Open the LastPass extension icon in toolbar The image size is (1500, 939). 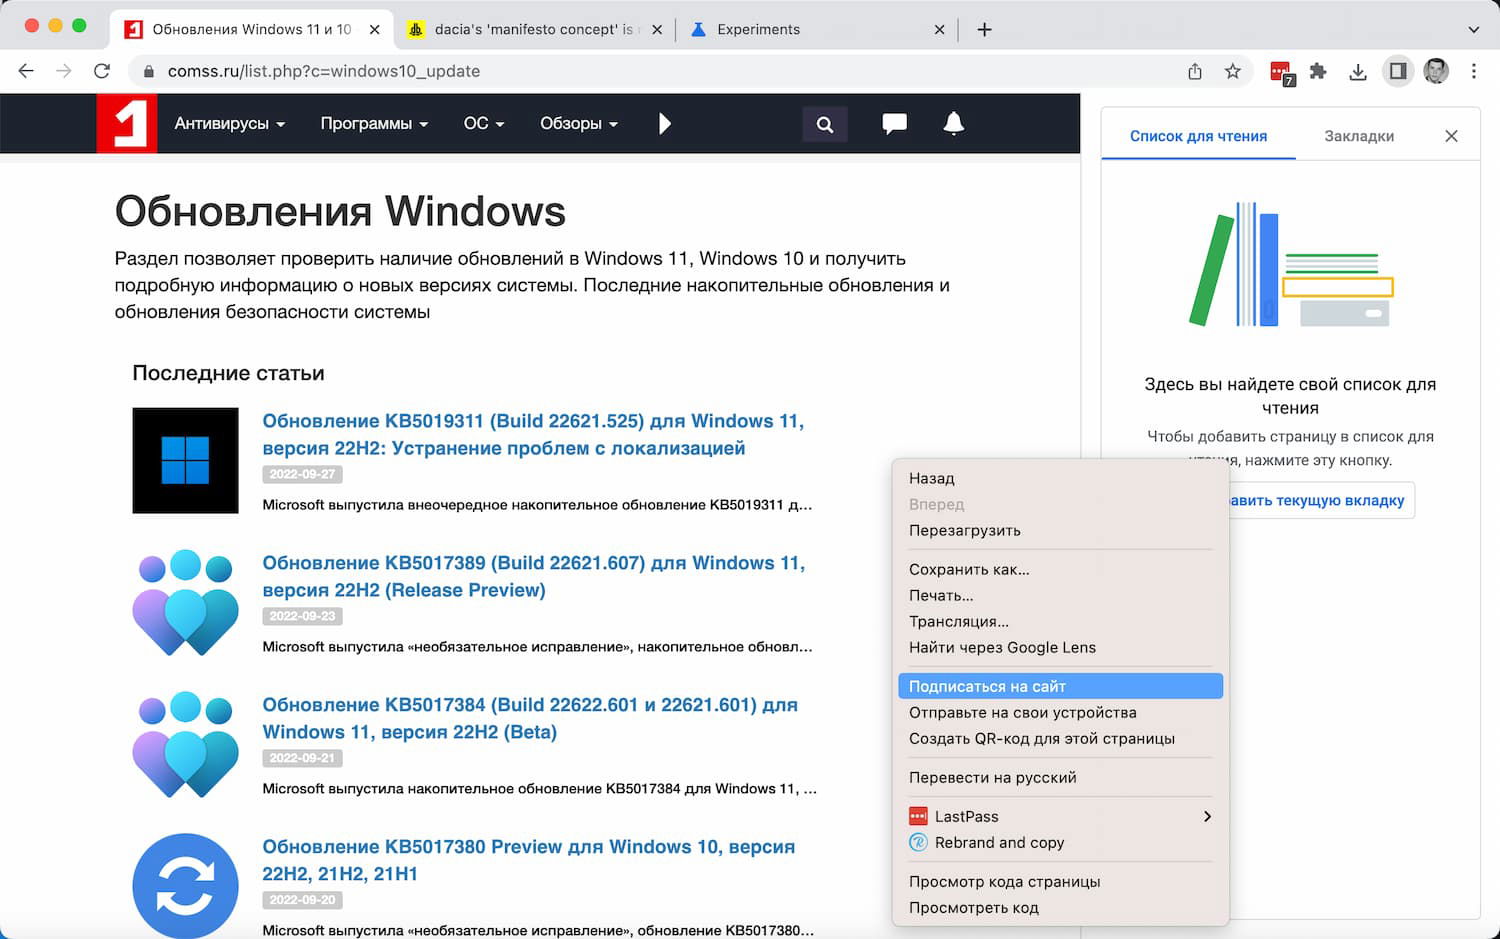(x=1281, y=72)
